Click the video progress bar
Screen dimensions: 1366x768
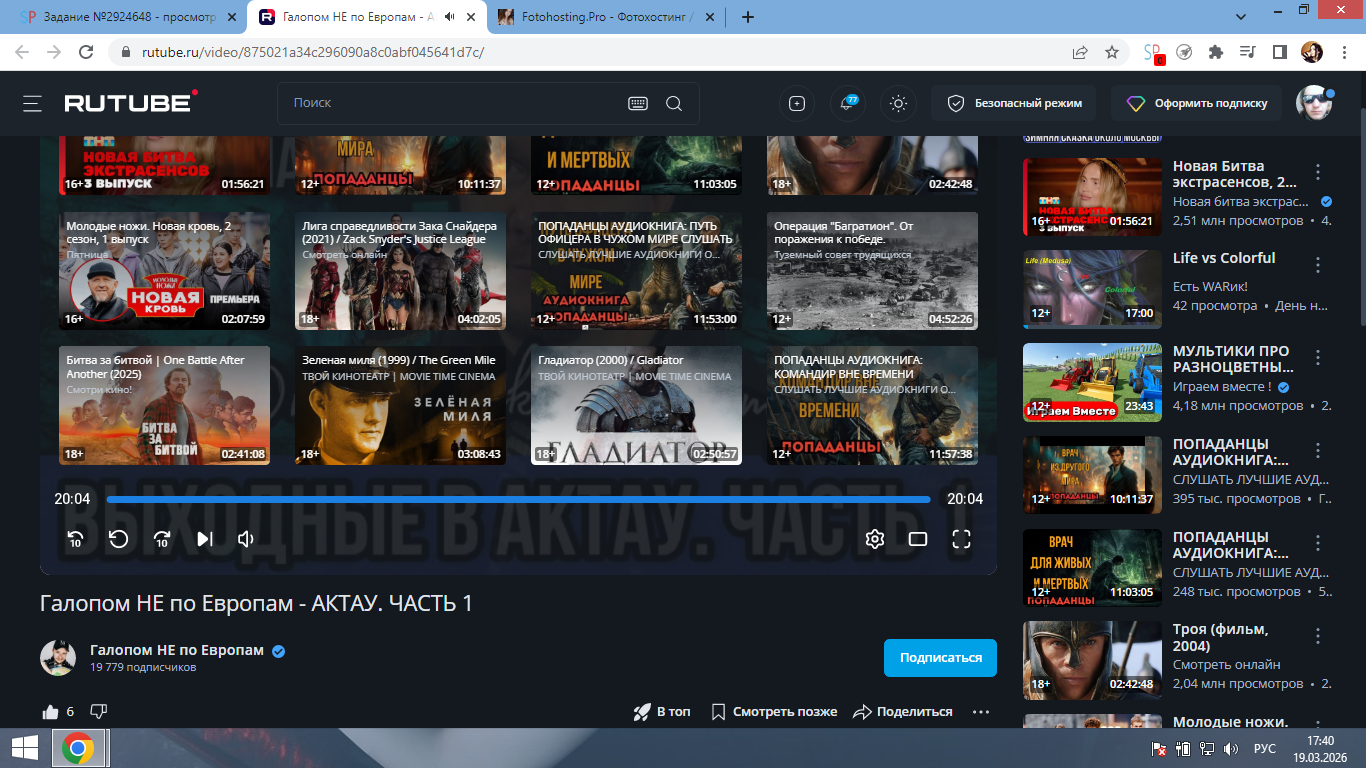[x=518, y=499]
